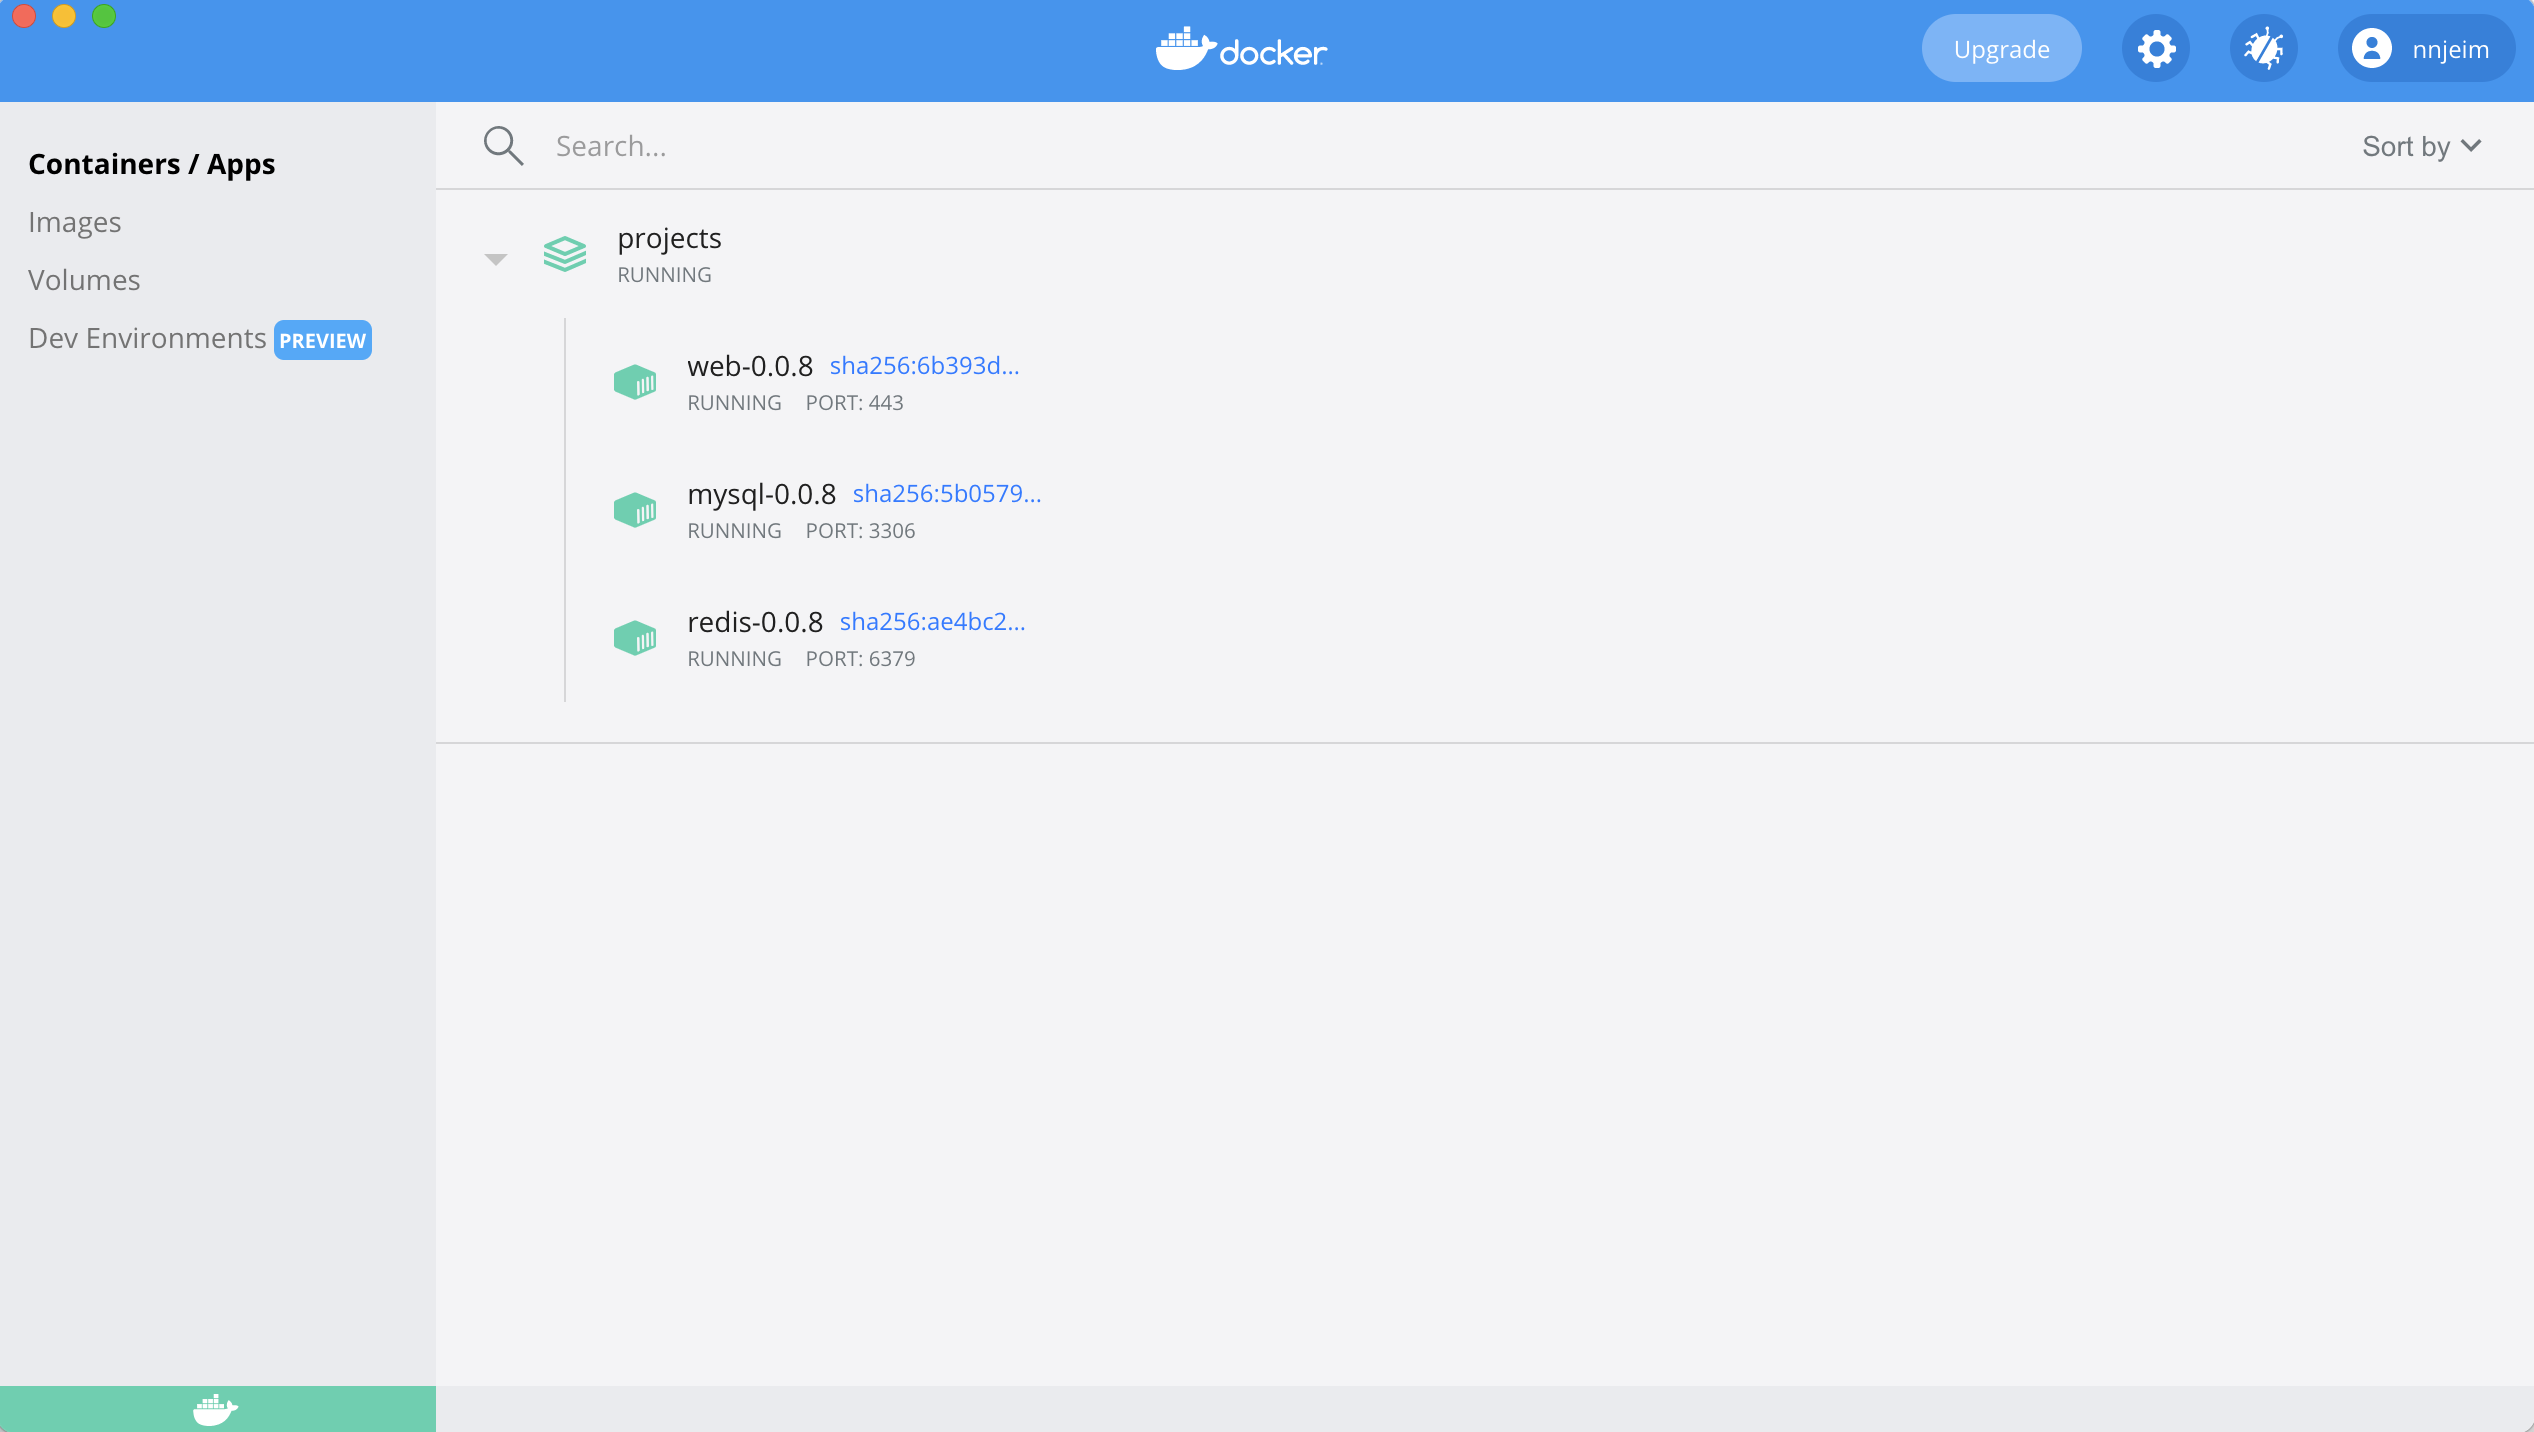Screen dimensions: 2534x1432
Task: Open the sha256:5b0579 image link
Action: (x=946, y=494)
